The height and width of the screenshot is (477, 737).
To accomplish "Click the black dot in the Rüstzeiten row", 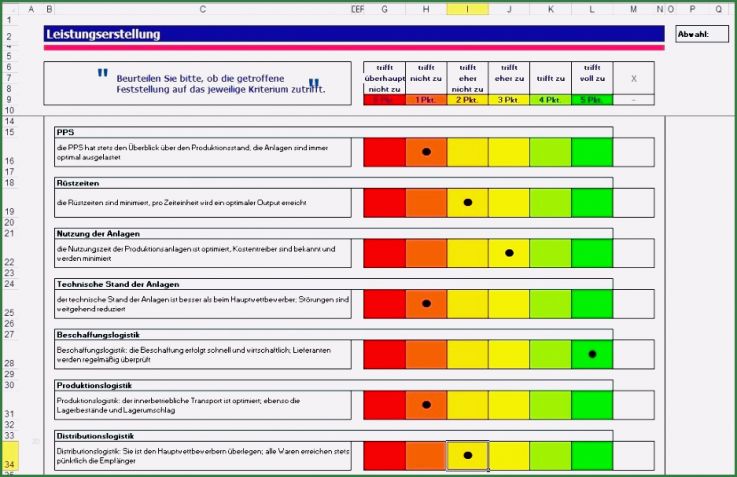I will 467,203.
